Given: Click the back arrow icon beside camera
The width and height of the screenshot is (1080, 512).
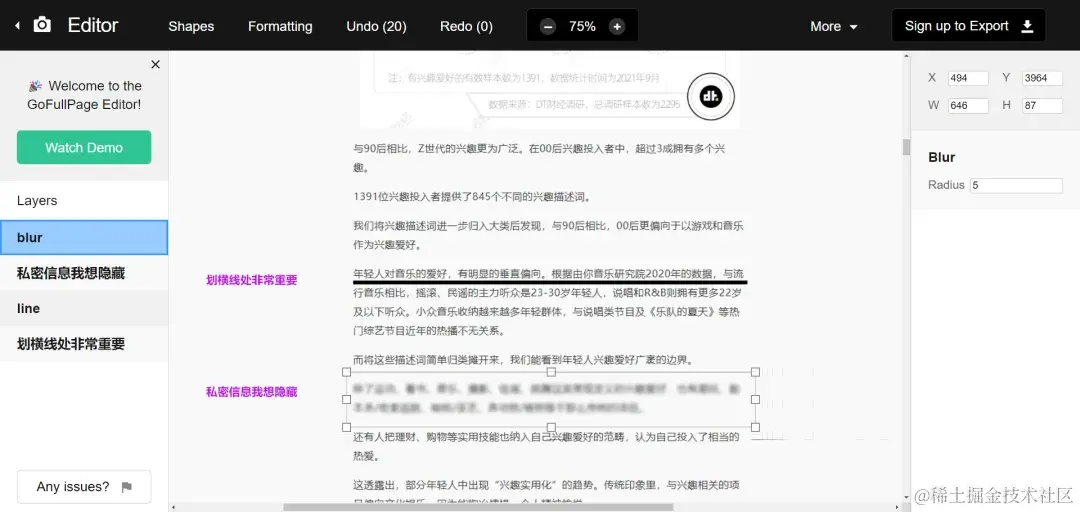Looking at the screenshot, I should click(x=17, y=26).
